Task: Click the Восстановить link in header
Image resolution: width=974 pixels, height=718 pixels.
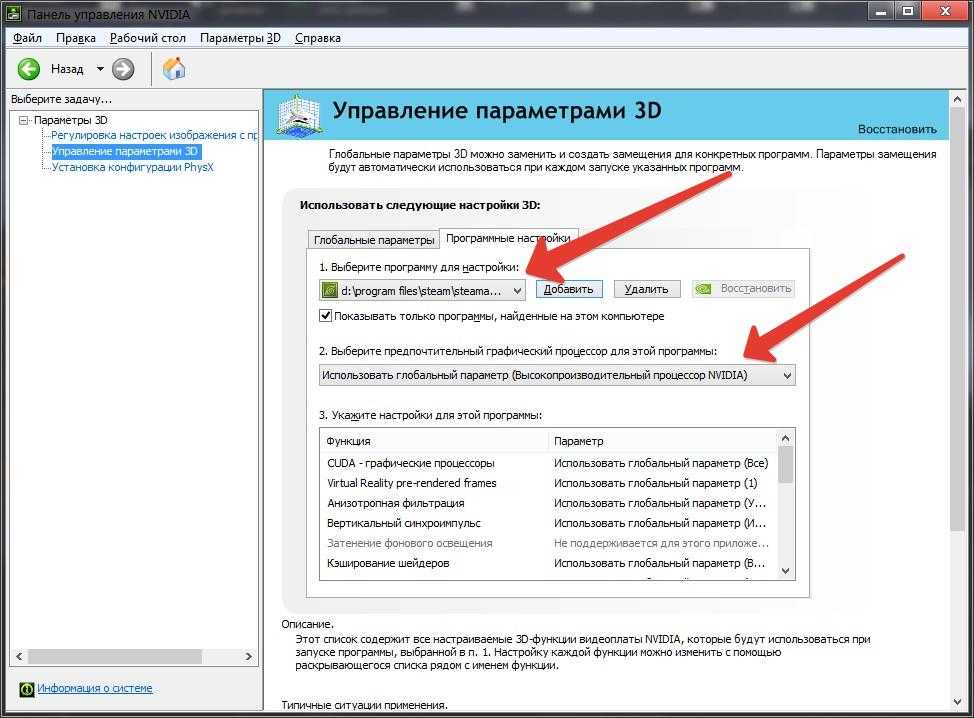Action: pos(897,129)
